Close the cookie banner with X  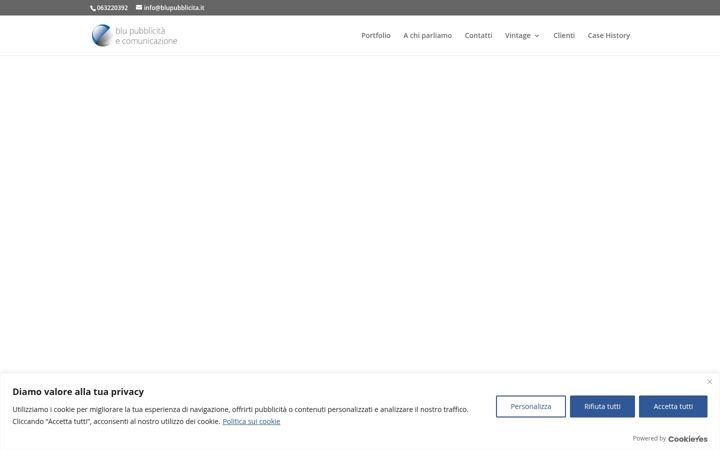[709, 382]
